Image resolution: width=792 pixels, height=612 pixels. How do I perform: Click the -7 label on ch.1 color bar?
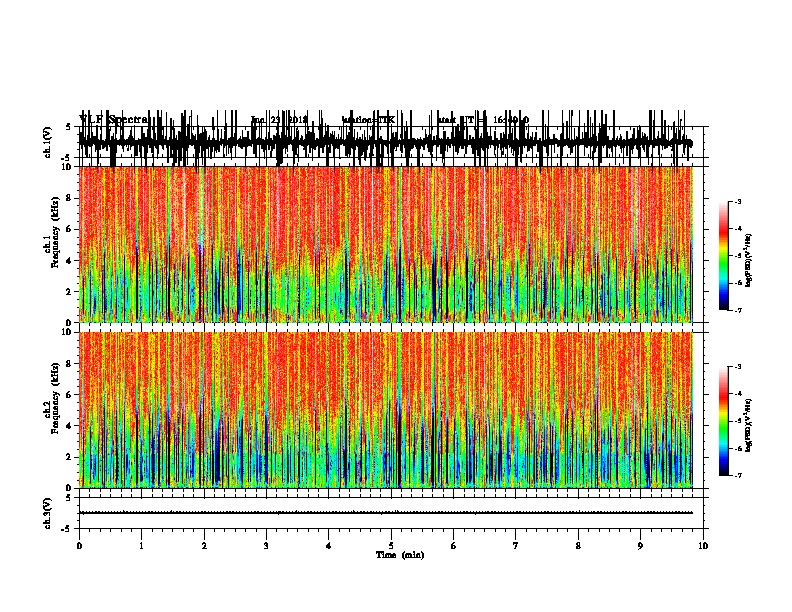coord(737,310)
